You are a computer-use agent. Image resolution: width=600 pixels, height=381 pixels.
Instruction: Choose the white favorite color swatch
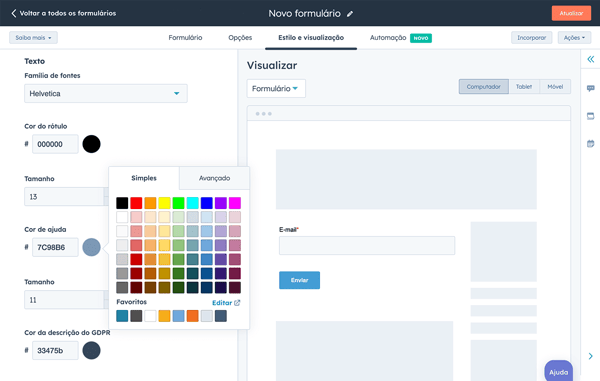(150, 316)
